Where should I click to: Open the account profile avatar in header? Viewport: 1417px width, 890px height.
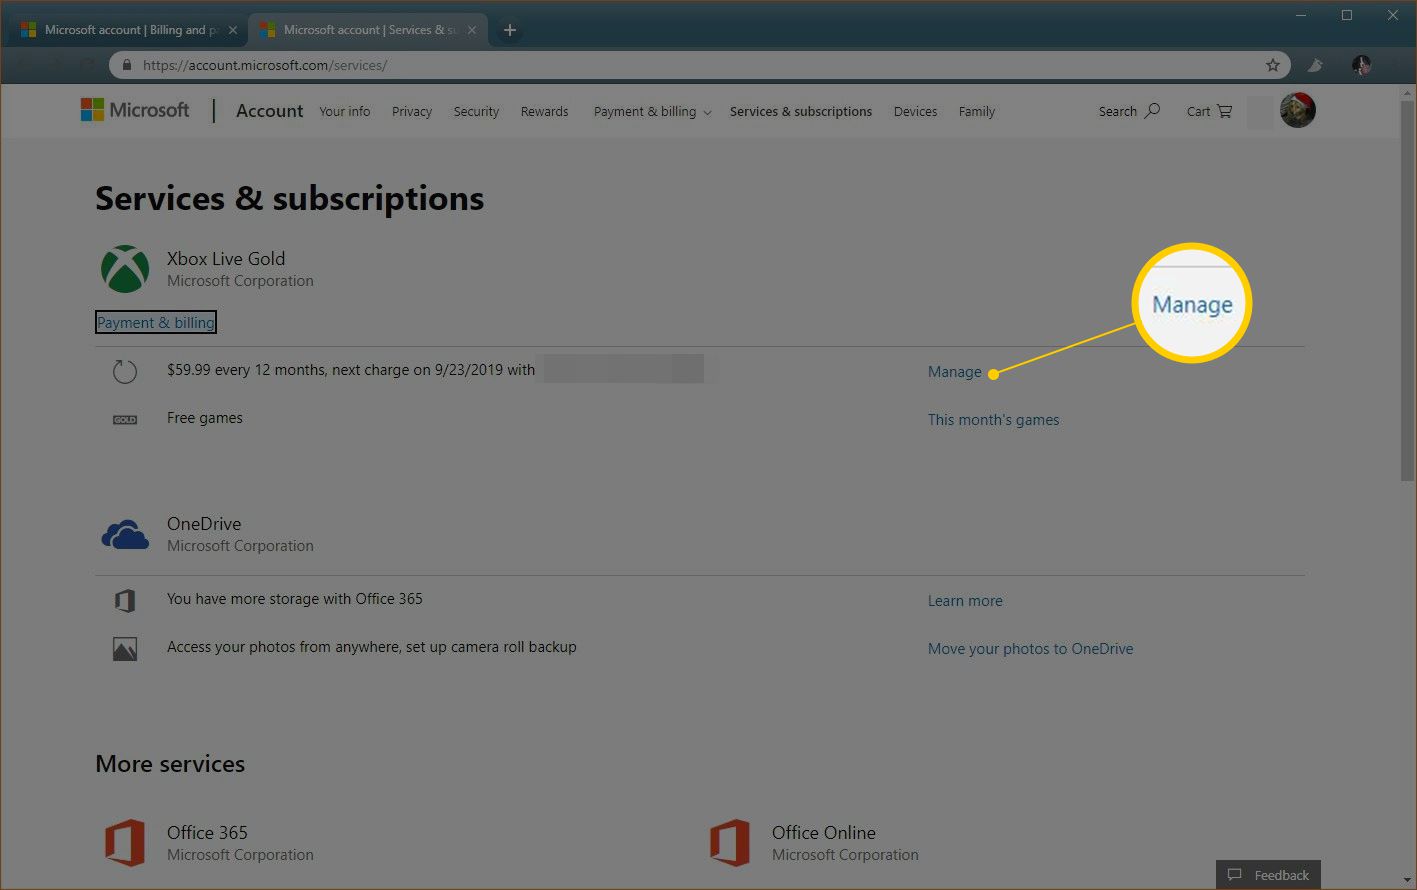(x=1298, y=110)
